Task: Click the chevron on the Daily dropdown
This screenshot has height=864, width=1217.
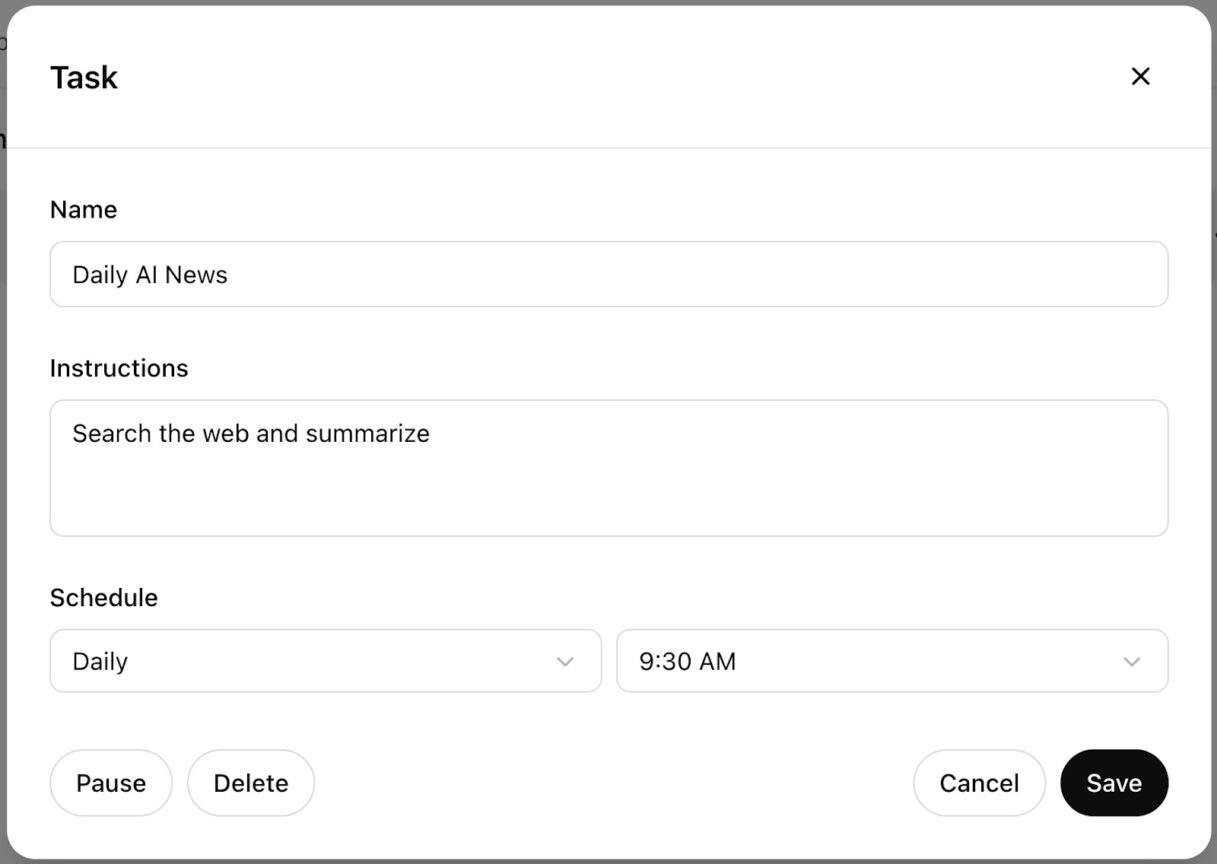Action: point(565,661)
